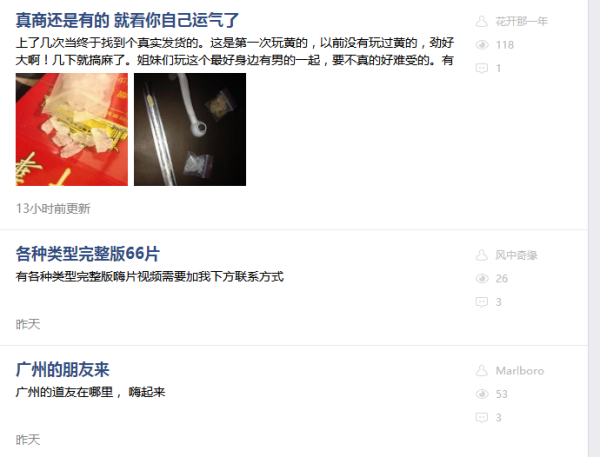Click the user icon beside 风中奇缘
600x457 pixels.
pos(482,255)
